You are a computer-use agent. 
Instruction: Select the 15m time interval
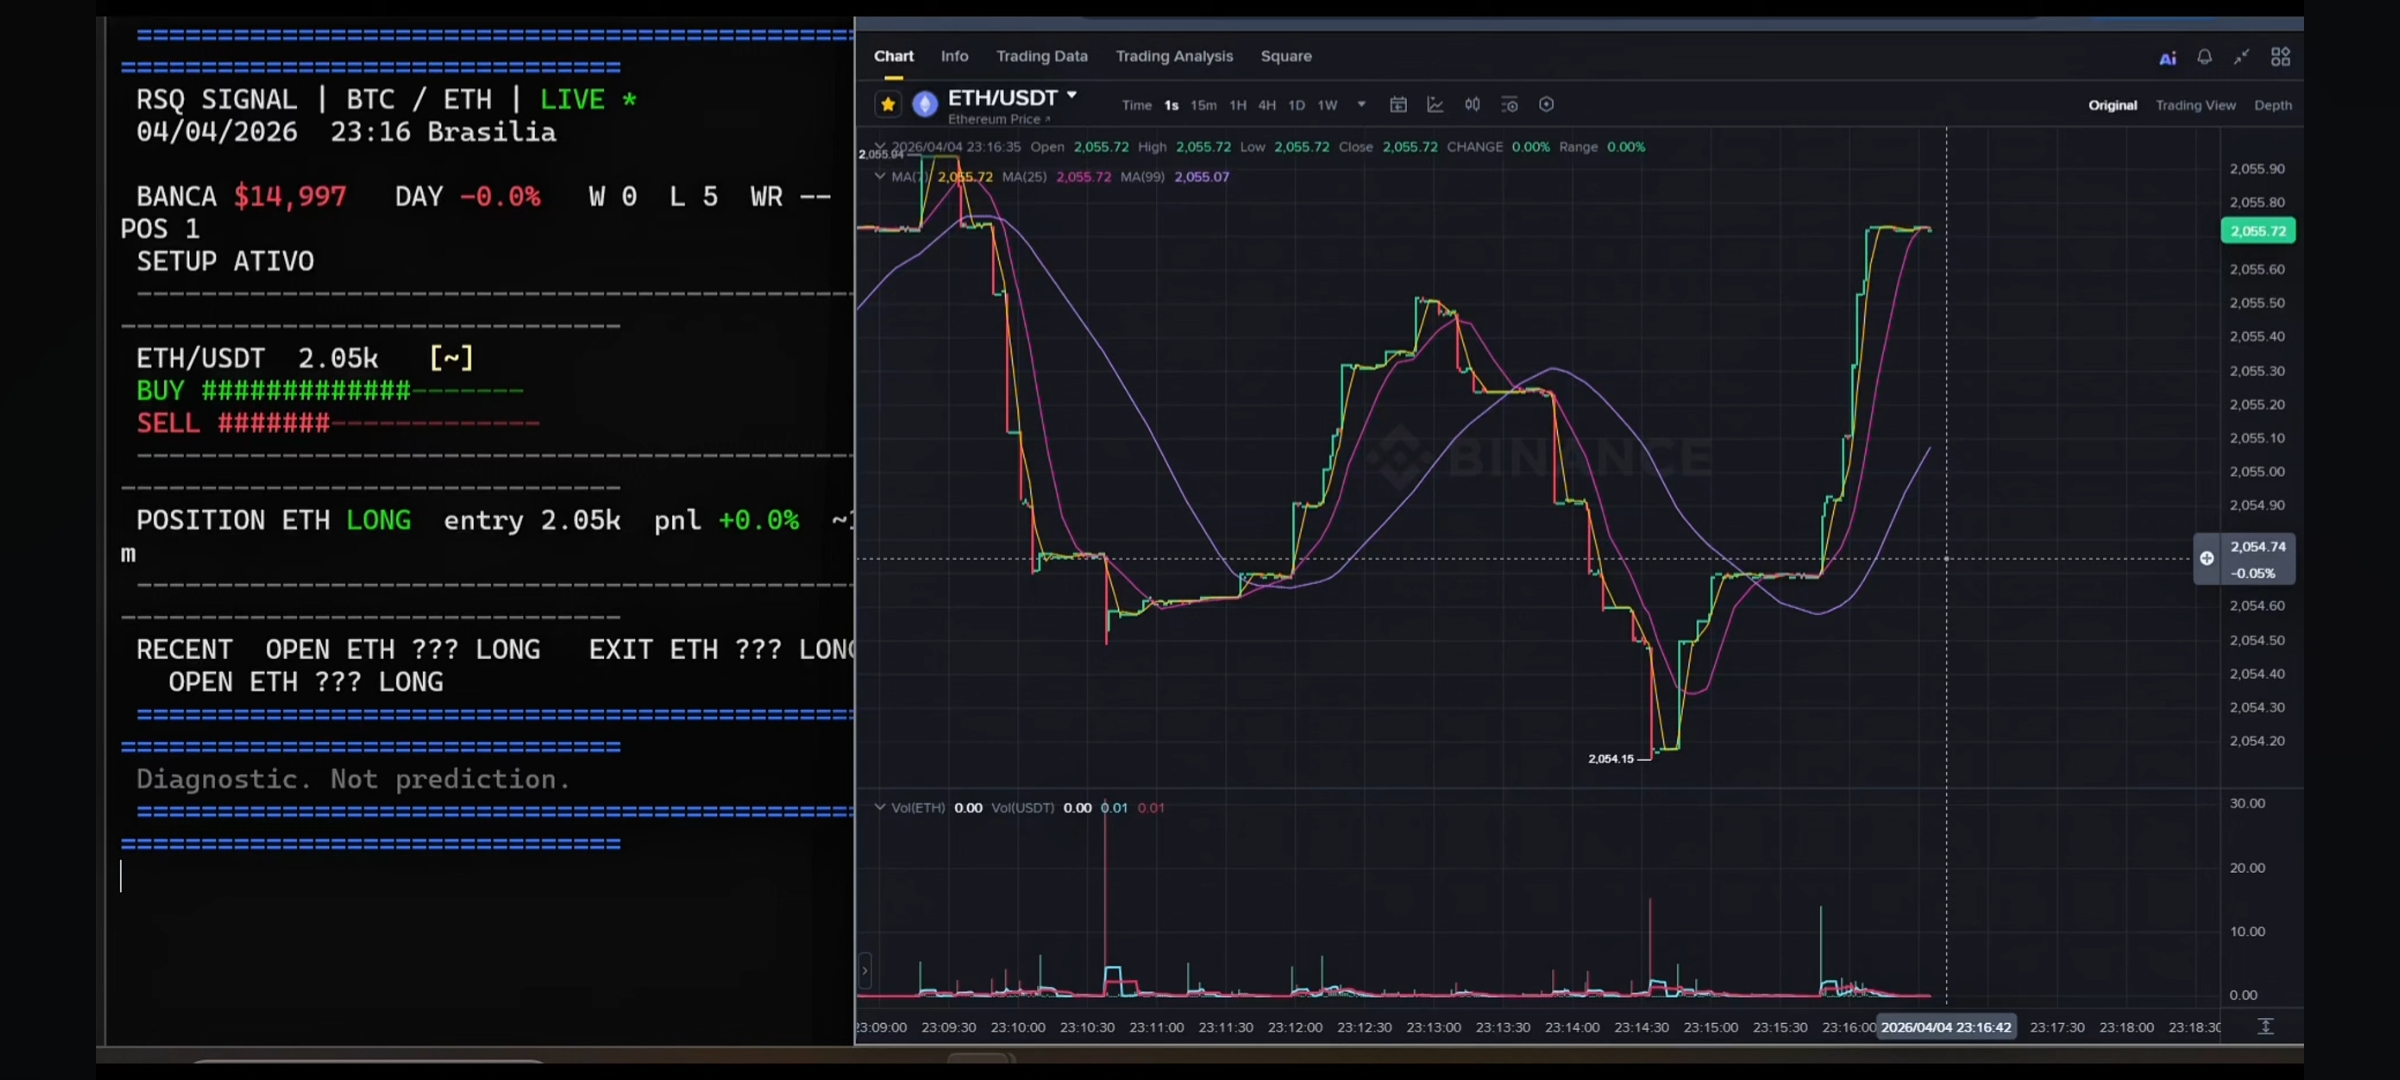click(1203, 105)
